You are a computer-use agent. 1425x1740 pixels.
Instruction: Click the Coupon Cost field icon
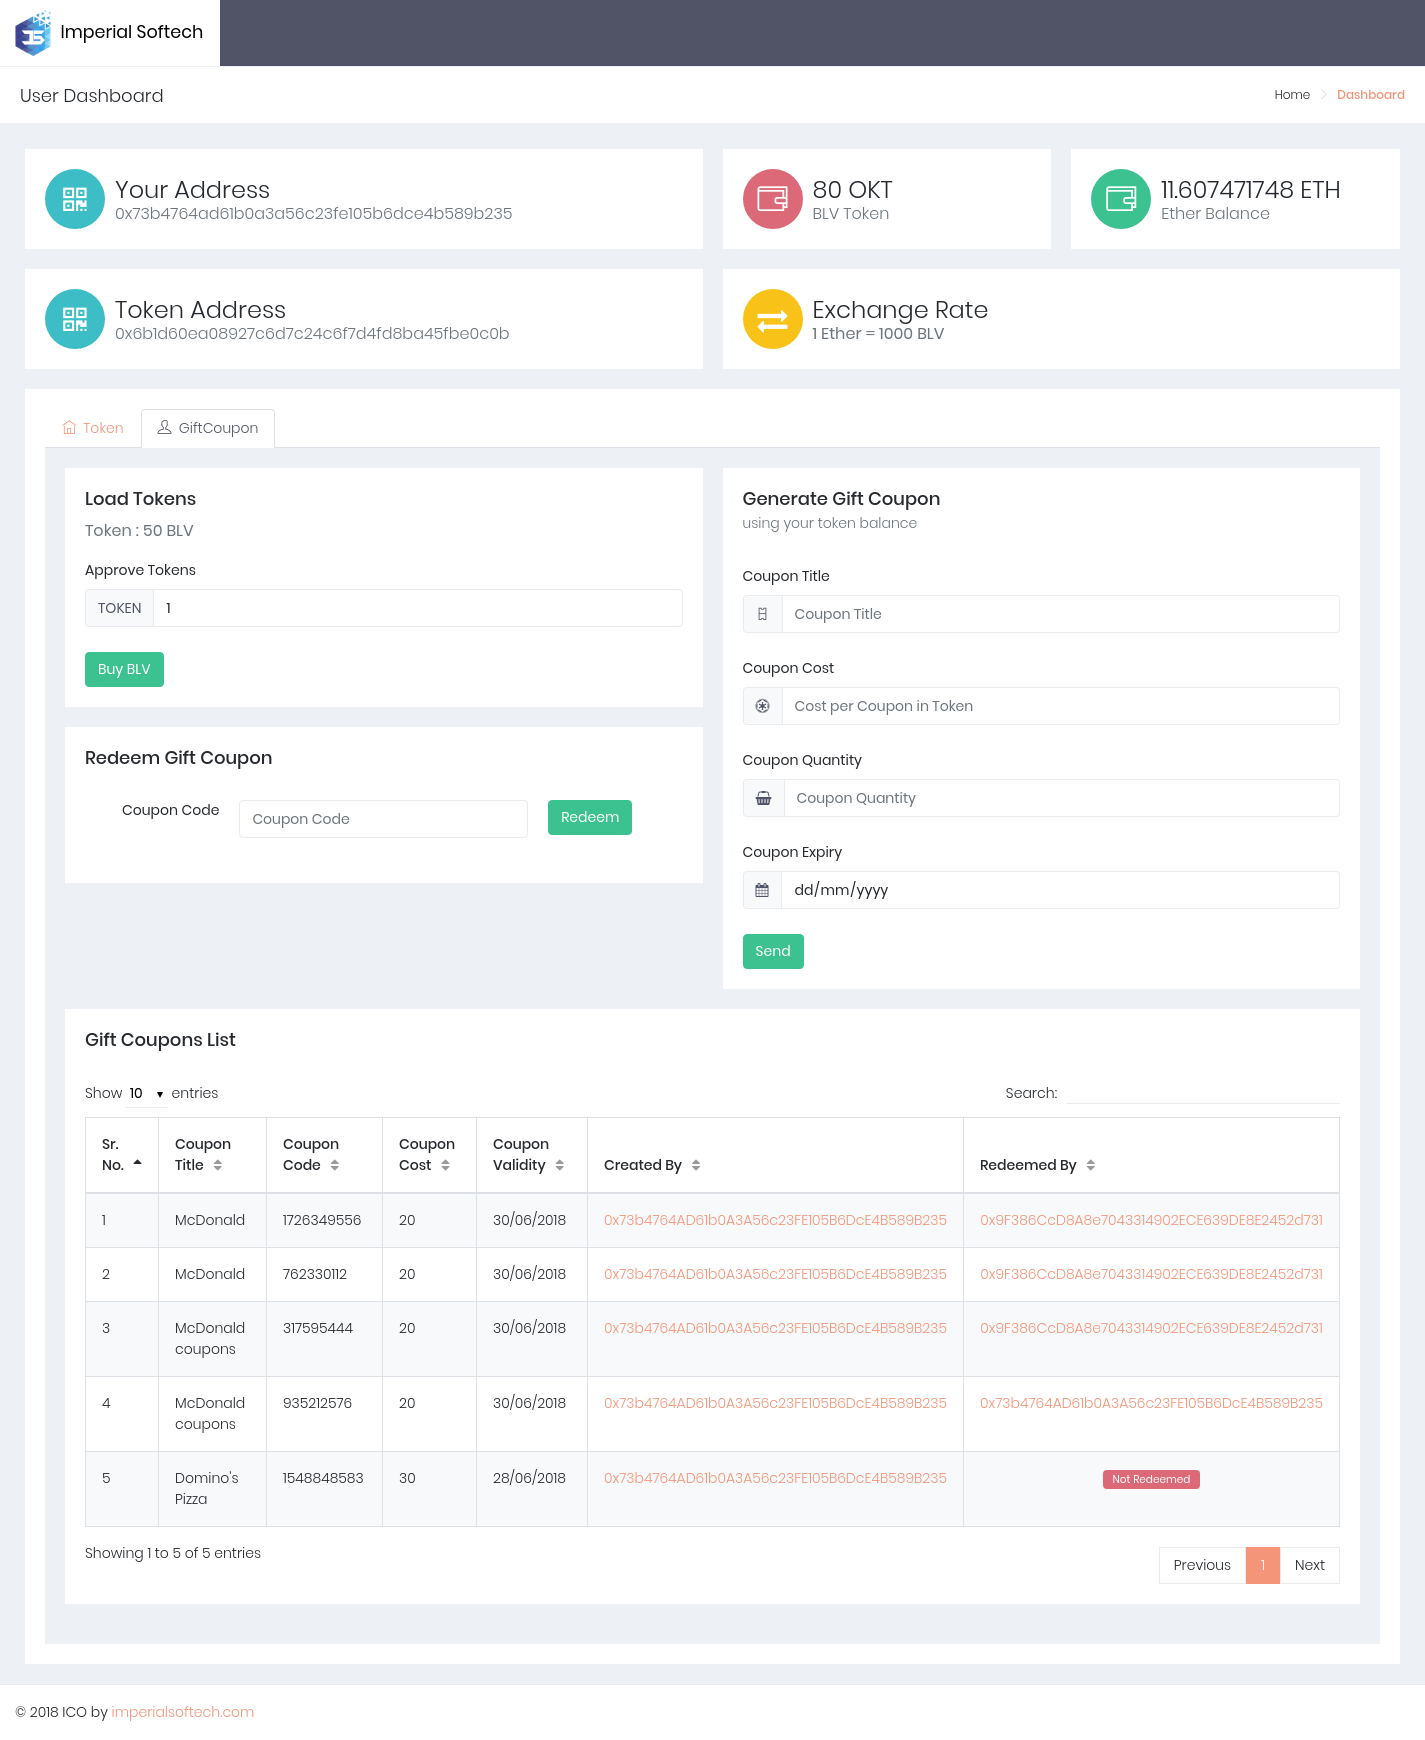coord(762,706)
